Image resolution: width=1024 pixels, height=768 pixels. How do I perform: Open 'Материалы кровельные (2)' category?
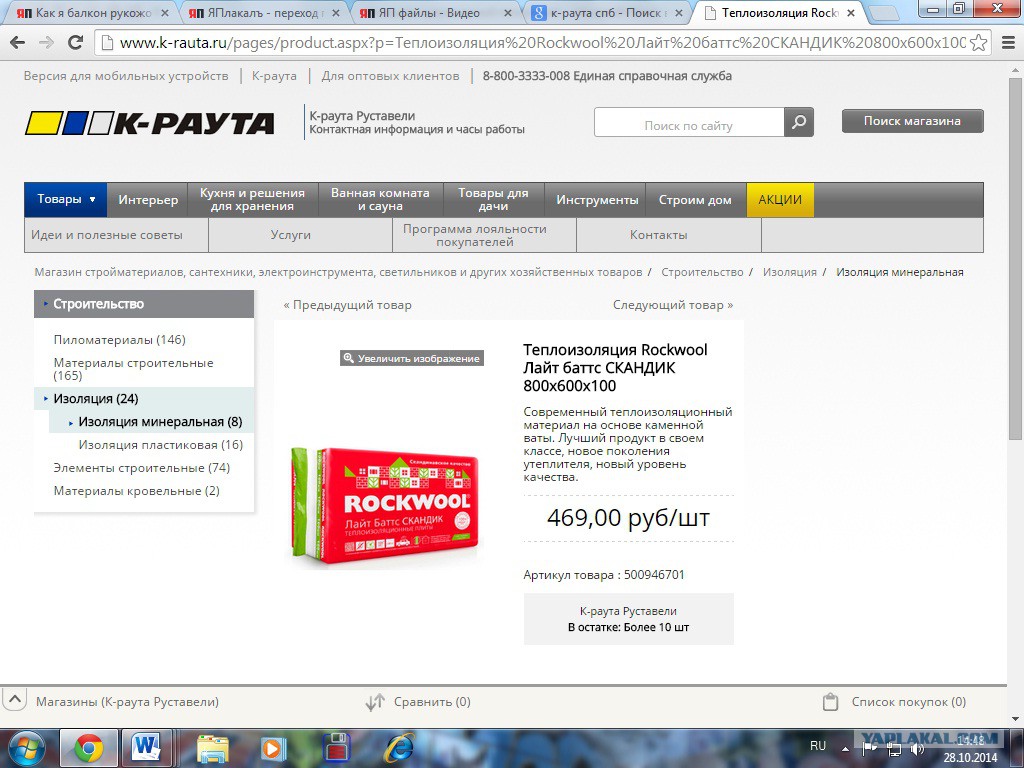[136, 490]
